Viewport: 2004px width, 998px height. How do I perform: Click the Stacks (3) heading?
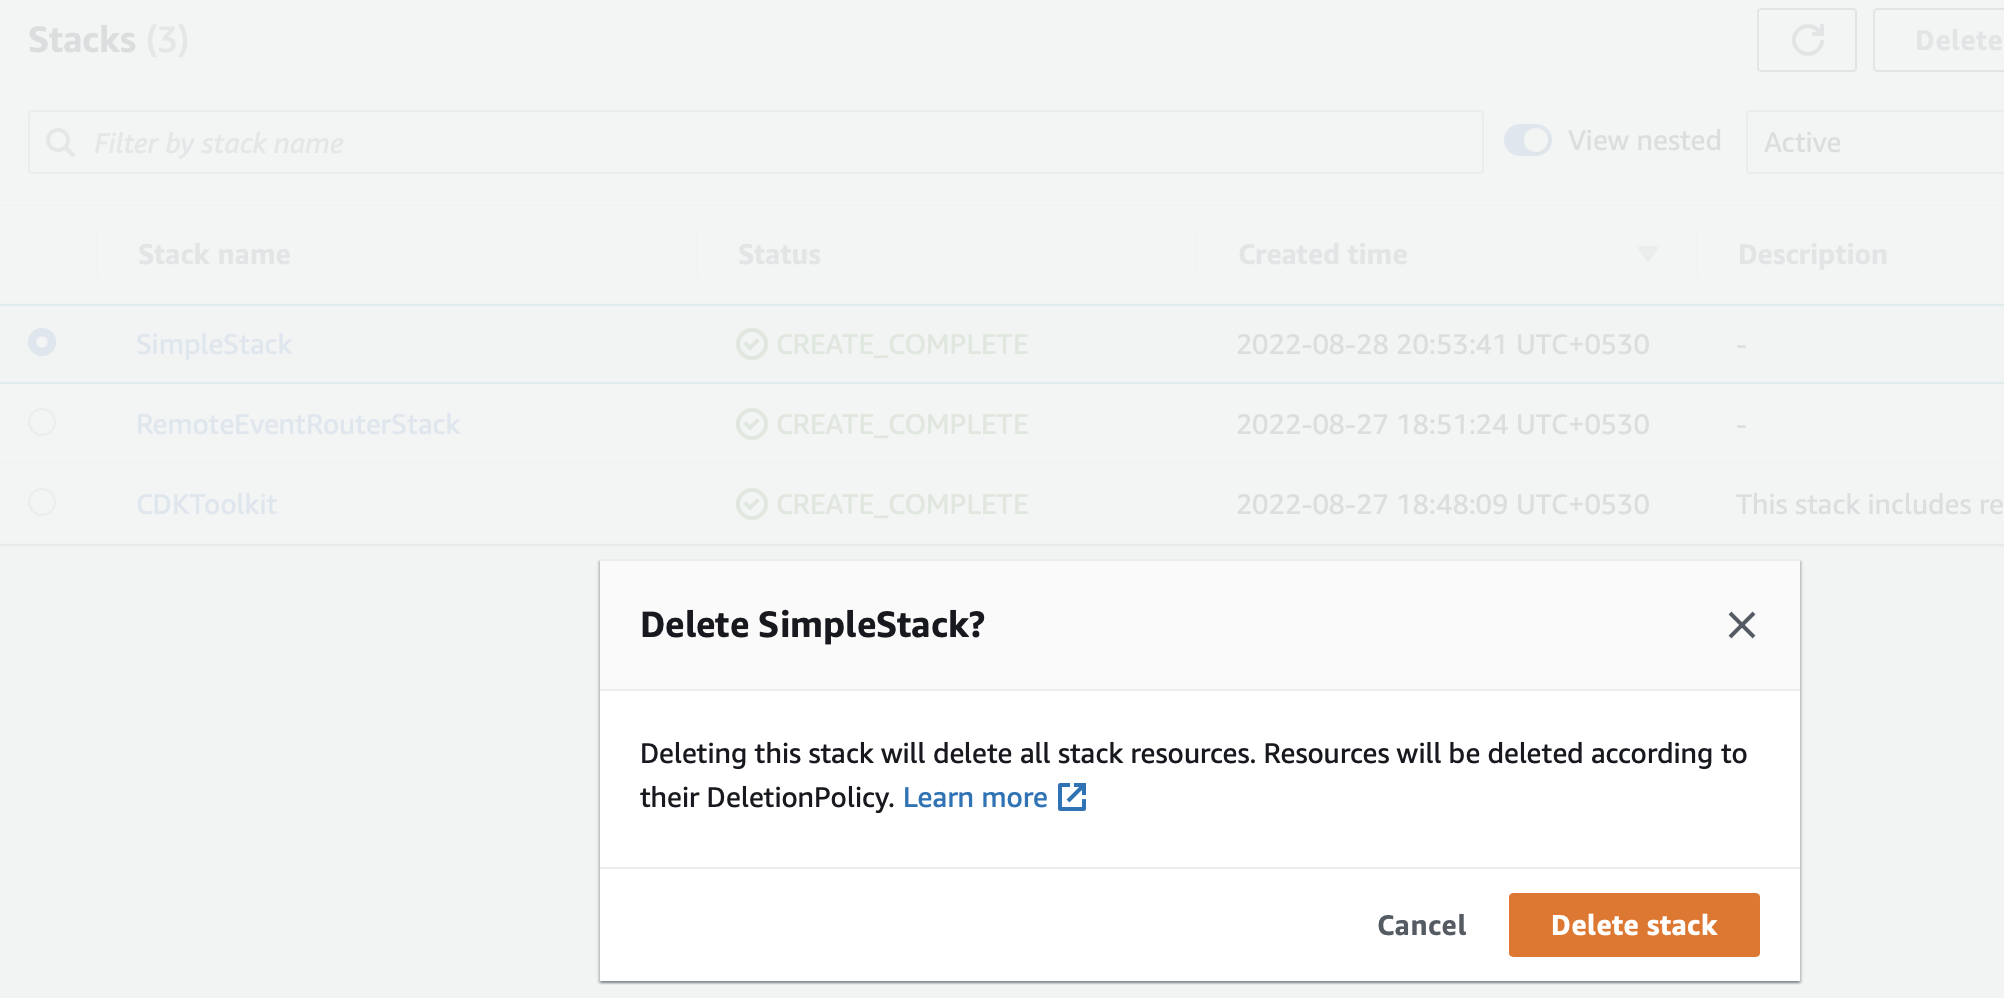point(108,40)
